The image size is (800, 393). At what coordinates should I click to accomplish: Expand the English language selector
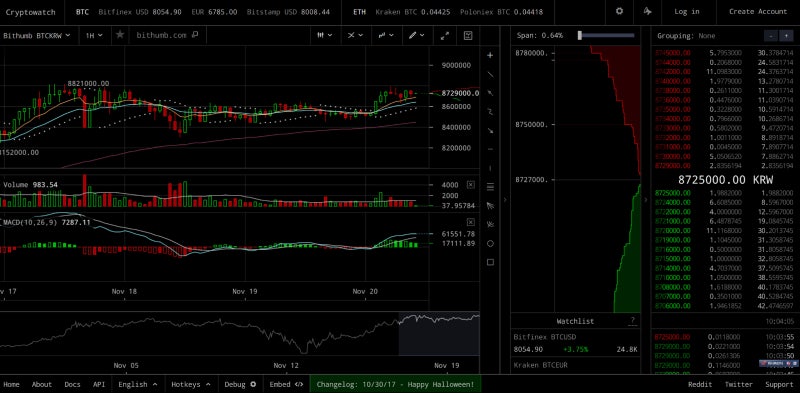(138, 384)
